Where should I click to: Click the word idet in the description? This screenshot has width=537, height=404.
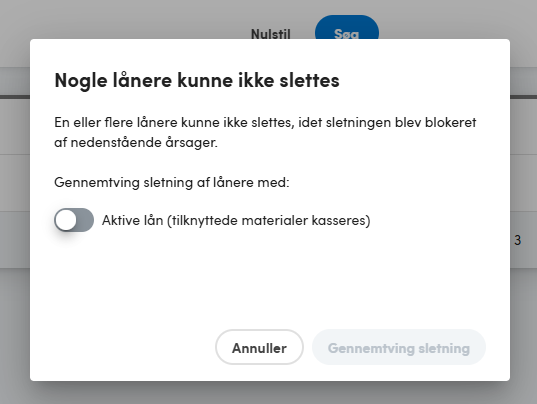click(x=310, y=122)
